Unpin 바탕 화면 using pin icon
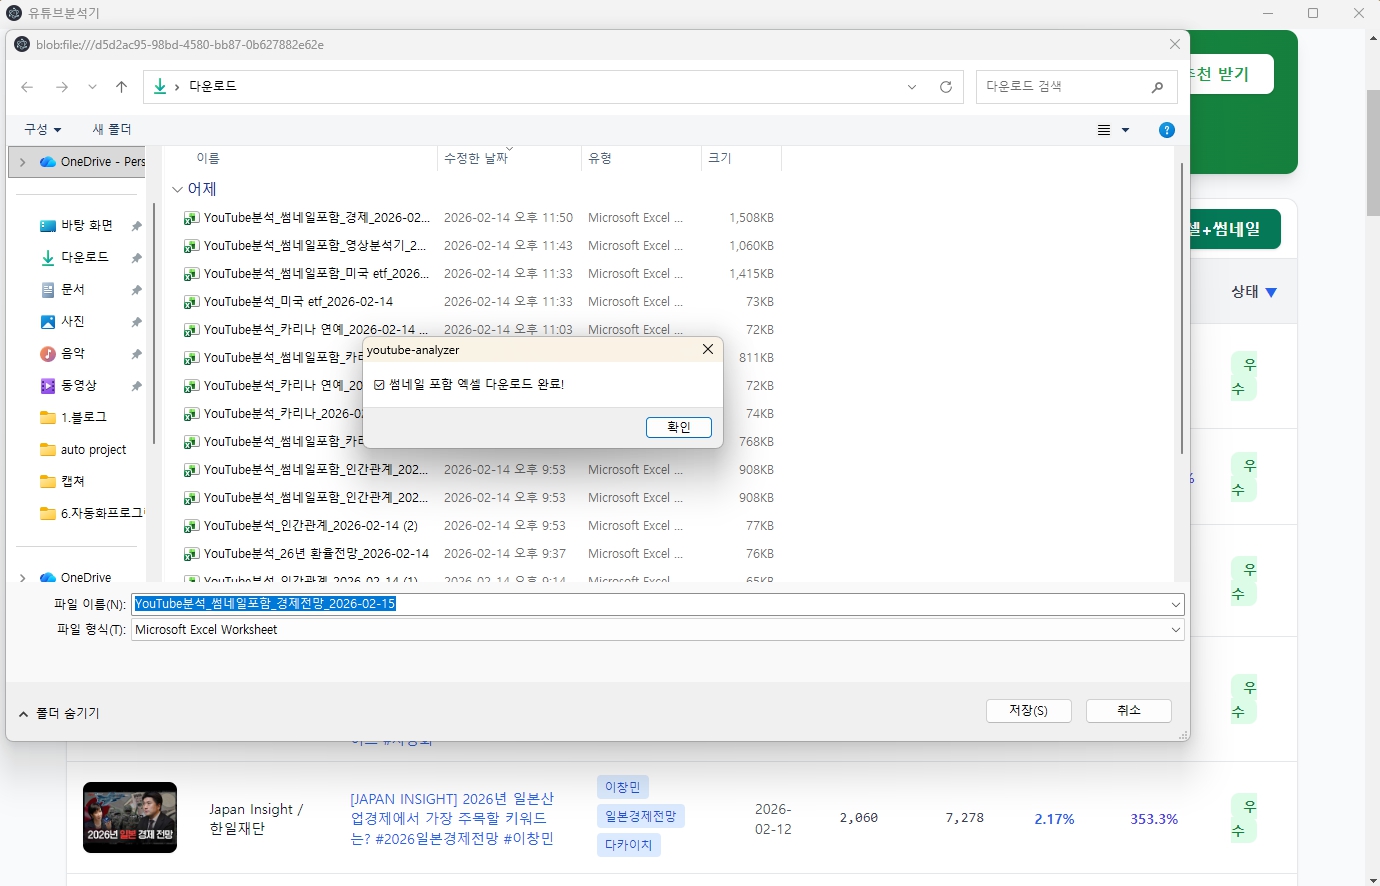This screenshot has width=1380, height=886. pyautogui.click(x=136, y=226)
